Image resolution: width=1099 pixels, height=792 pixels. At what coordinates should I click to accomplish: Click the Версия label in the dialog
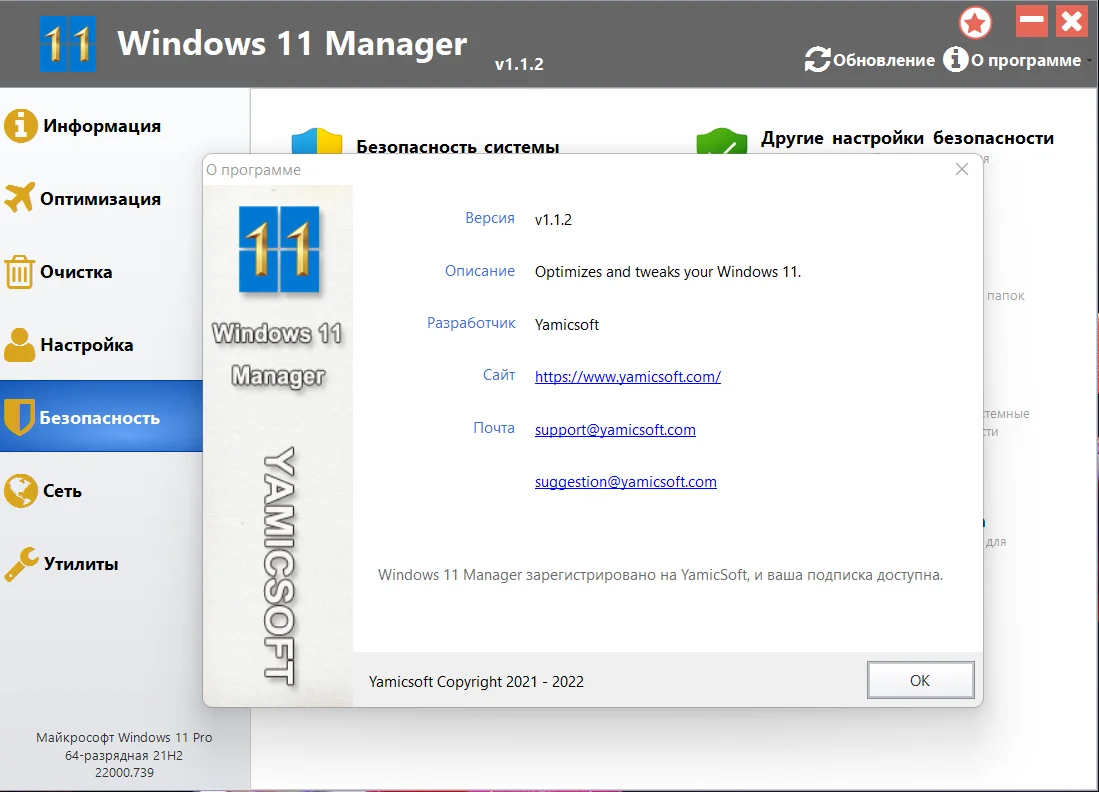pos(489,218)
